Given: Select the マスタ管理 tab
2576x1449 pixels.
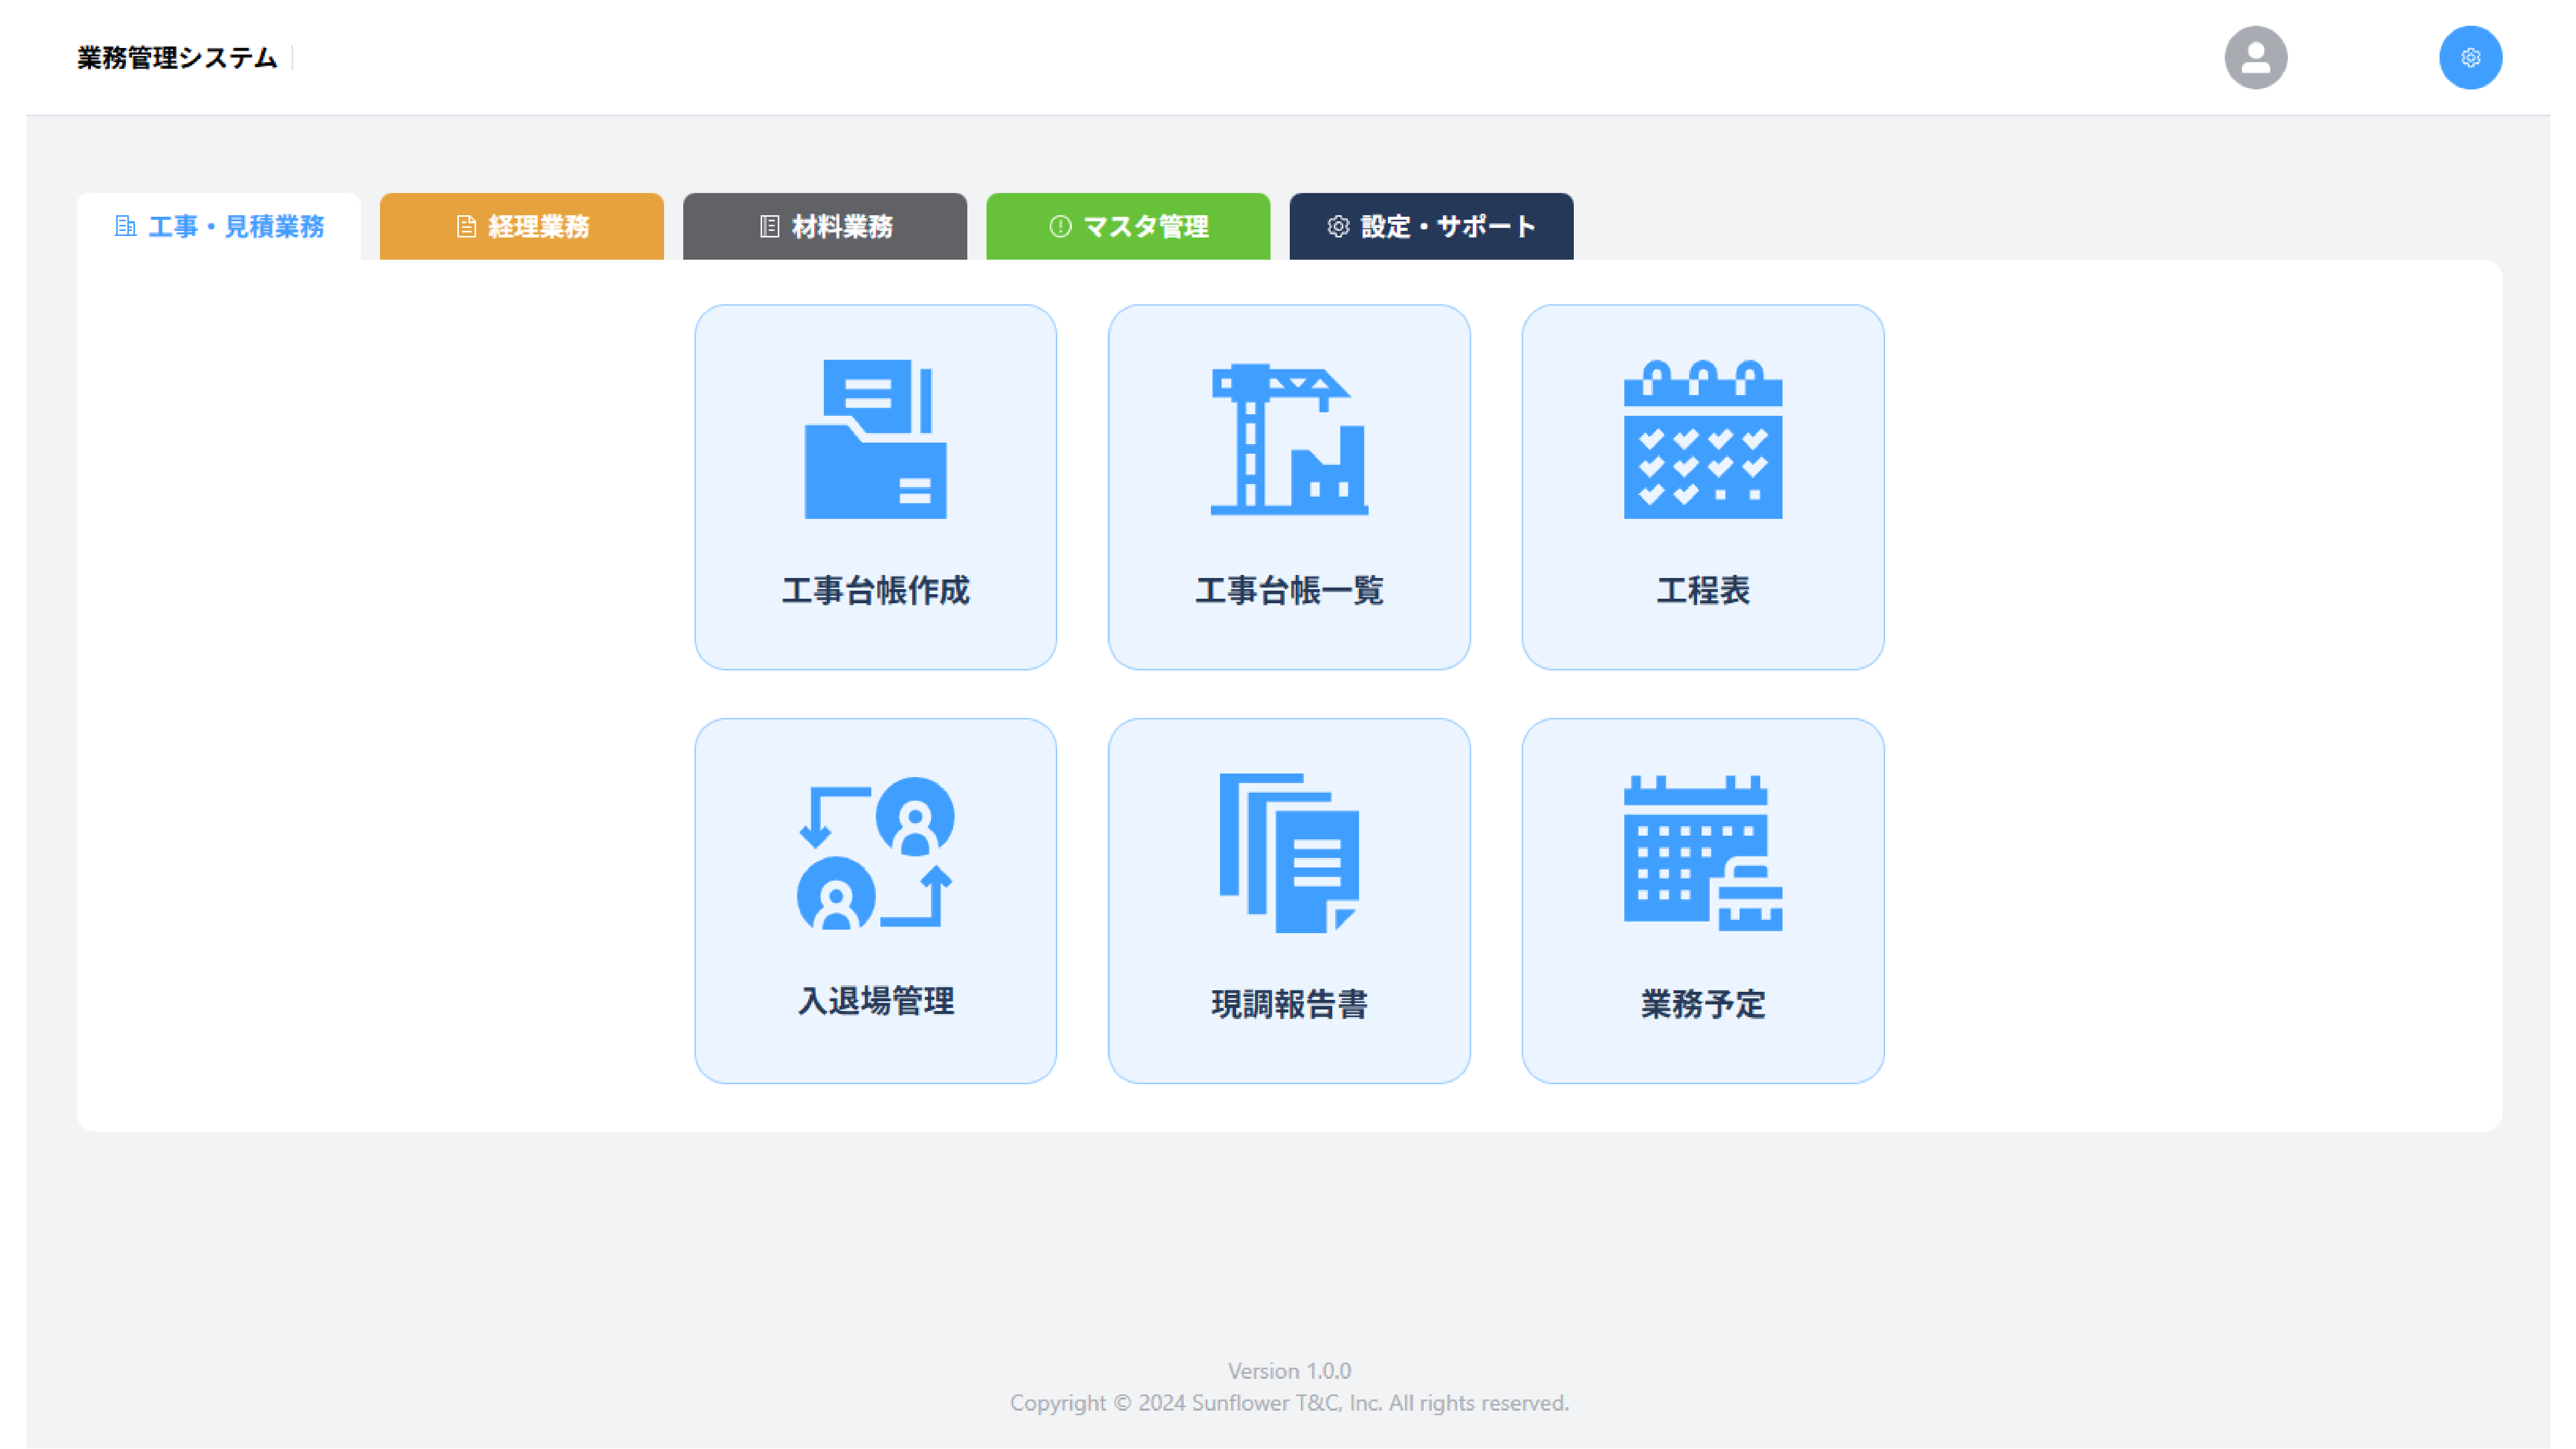Looking at the screenshot, I should point(1127,227).
